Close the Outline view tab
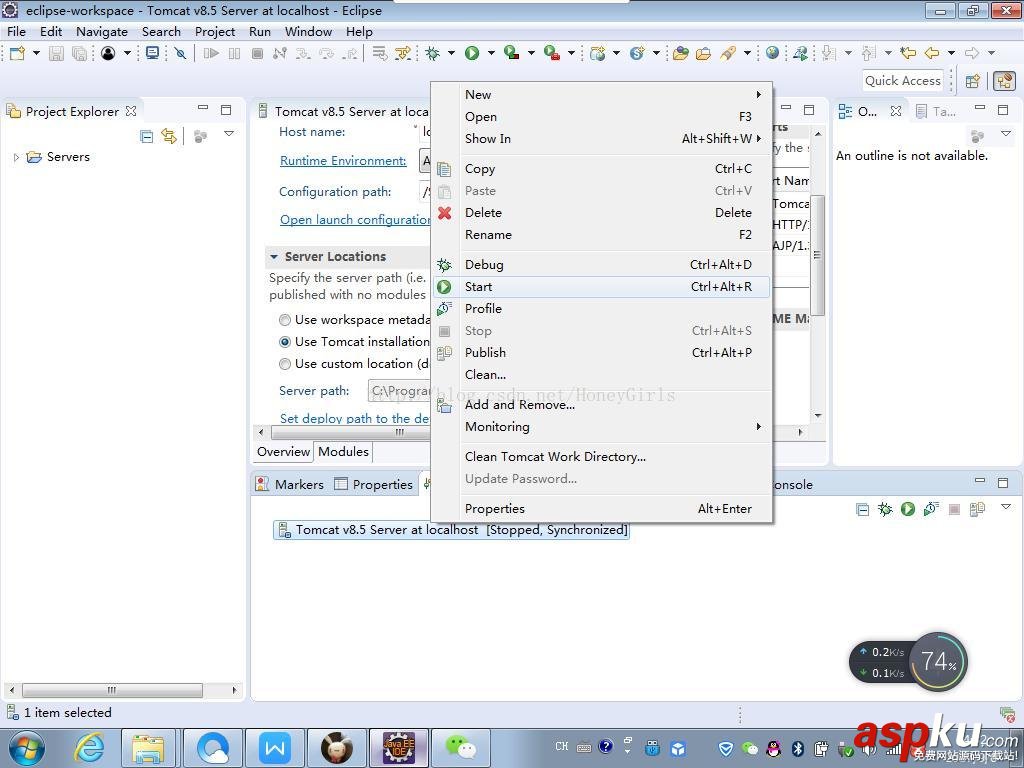1024x768 pixels. click(x=896, y=111)
